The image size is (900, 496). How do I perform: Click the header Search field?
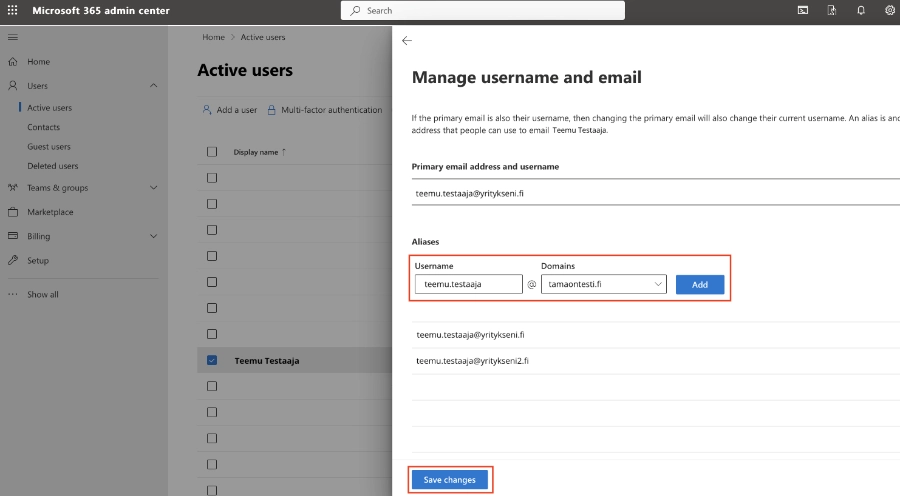click(483, 10)
